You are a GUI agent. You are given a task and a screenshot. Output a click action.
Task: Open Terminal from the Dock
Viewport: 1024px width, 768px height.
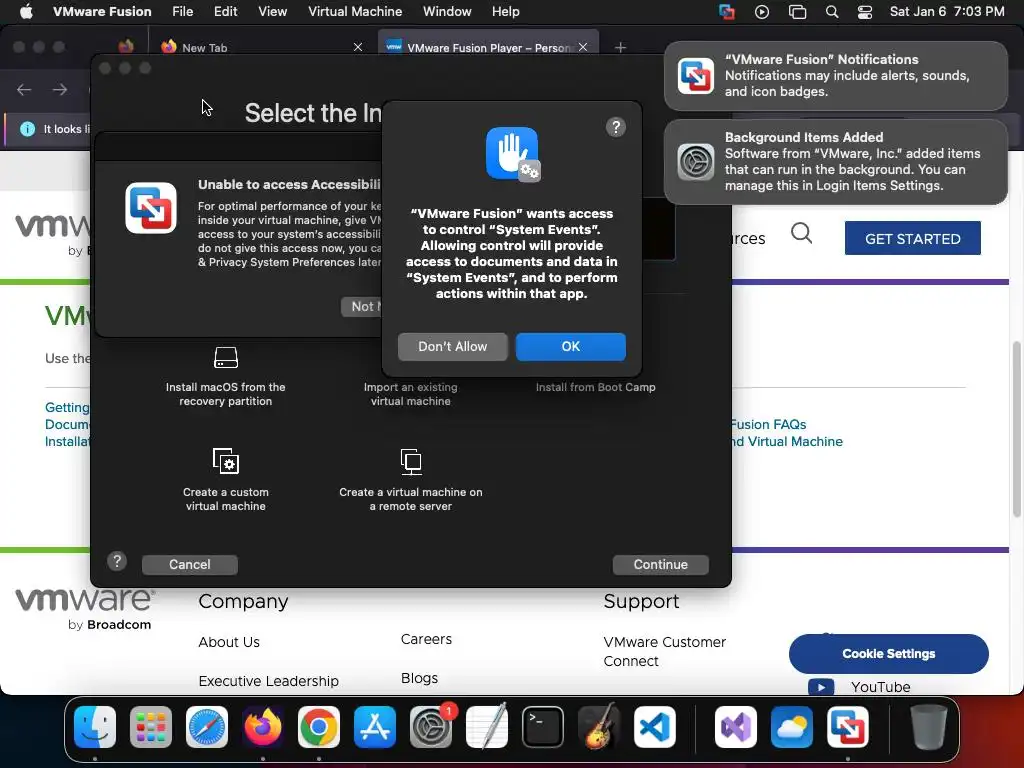[543, 727]
